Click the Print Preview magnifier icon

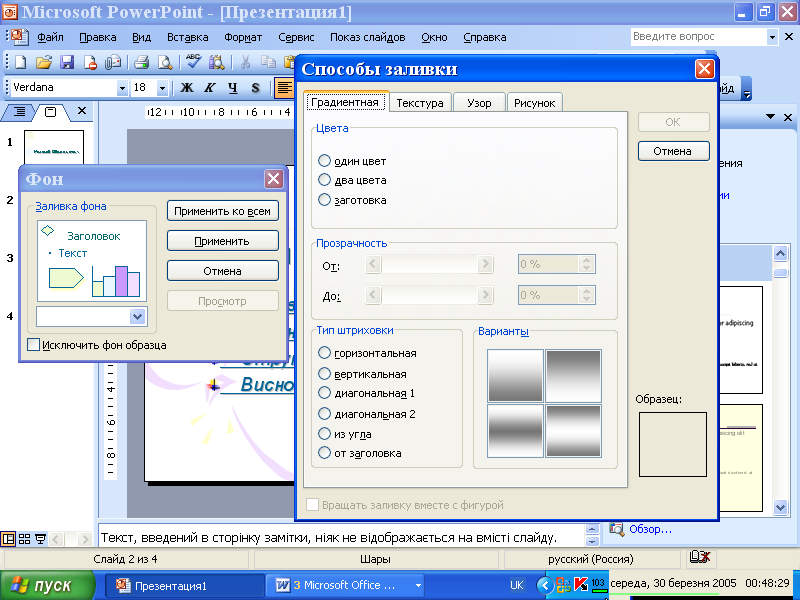pos(165,62)
